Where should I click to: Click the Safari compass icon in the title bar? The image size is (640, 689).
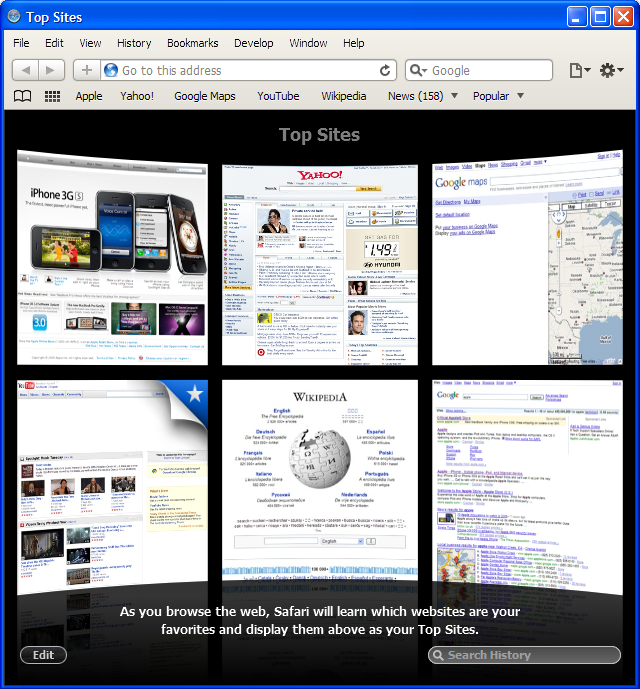[14, 16]
